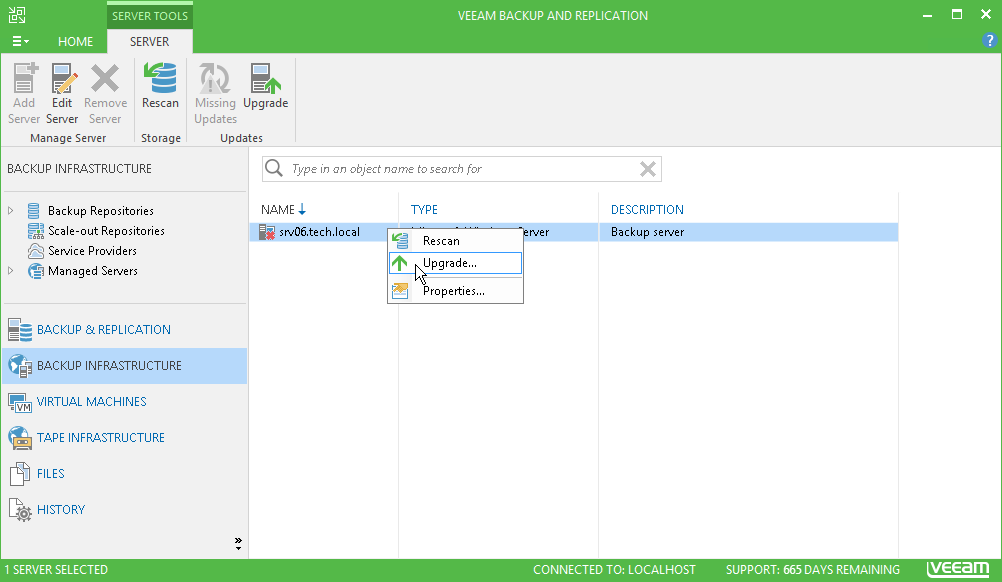Click '1 SERVER SELECTED' status text
Viewport: 1002px width, 582px height.
[56, 569]
